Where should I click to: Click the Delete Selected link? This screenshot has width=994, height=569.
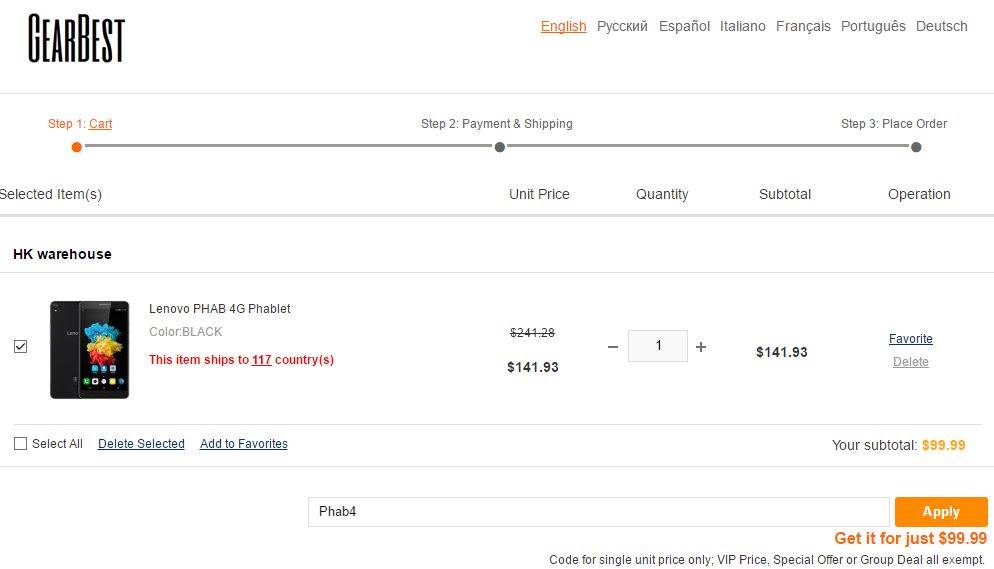(x=141, y=444)
